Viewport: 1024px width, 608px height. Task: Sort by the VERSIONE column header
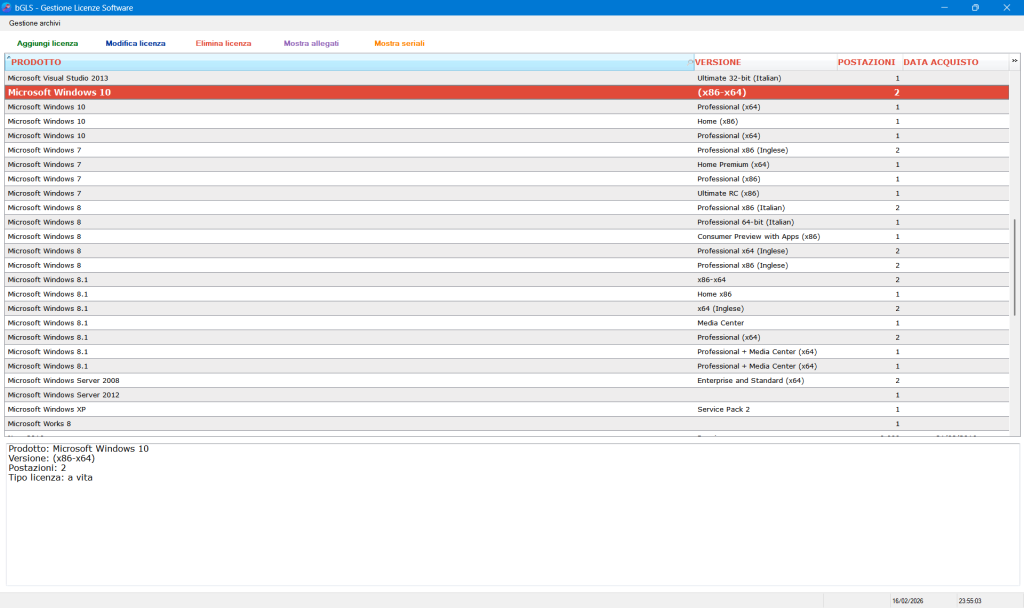765,62
